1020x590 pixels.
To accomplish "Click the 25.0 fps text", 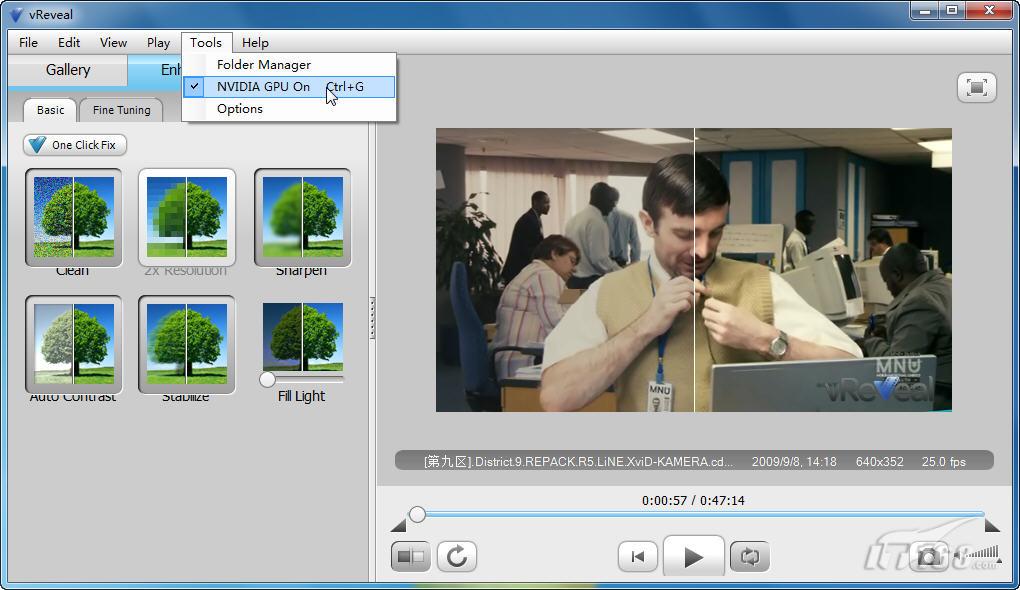I will click(x=943, y=461).
